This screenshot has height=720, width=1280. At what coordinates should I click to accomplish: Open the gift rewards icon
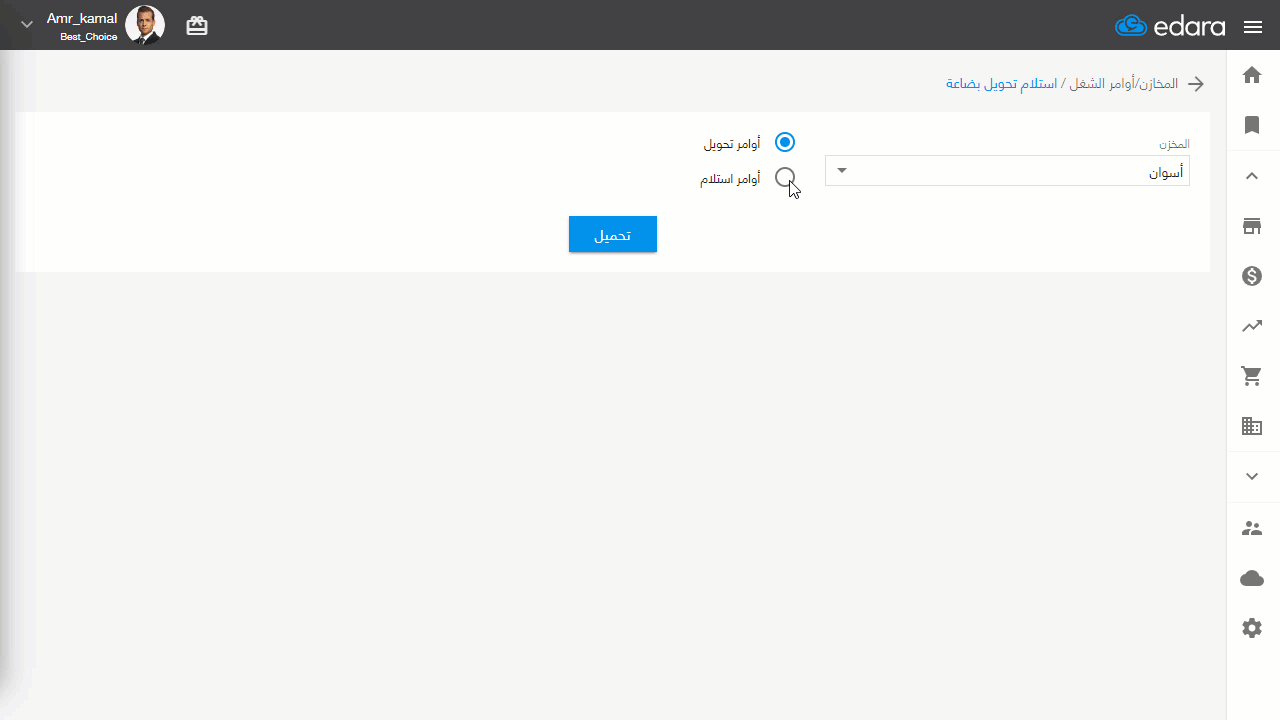click(197, 26)
